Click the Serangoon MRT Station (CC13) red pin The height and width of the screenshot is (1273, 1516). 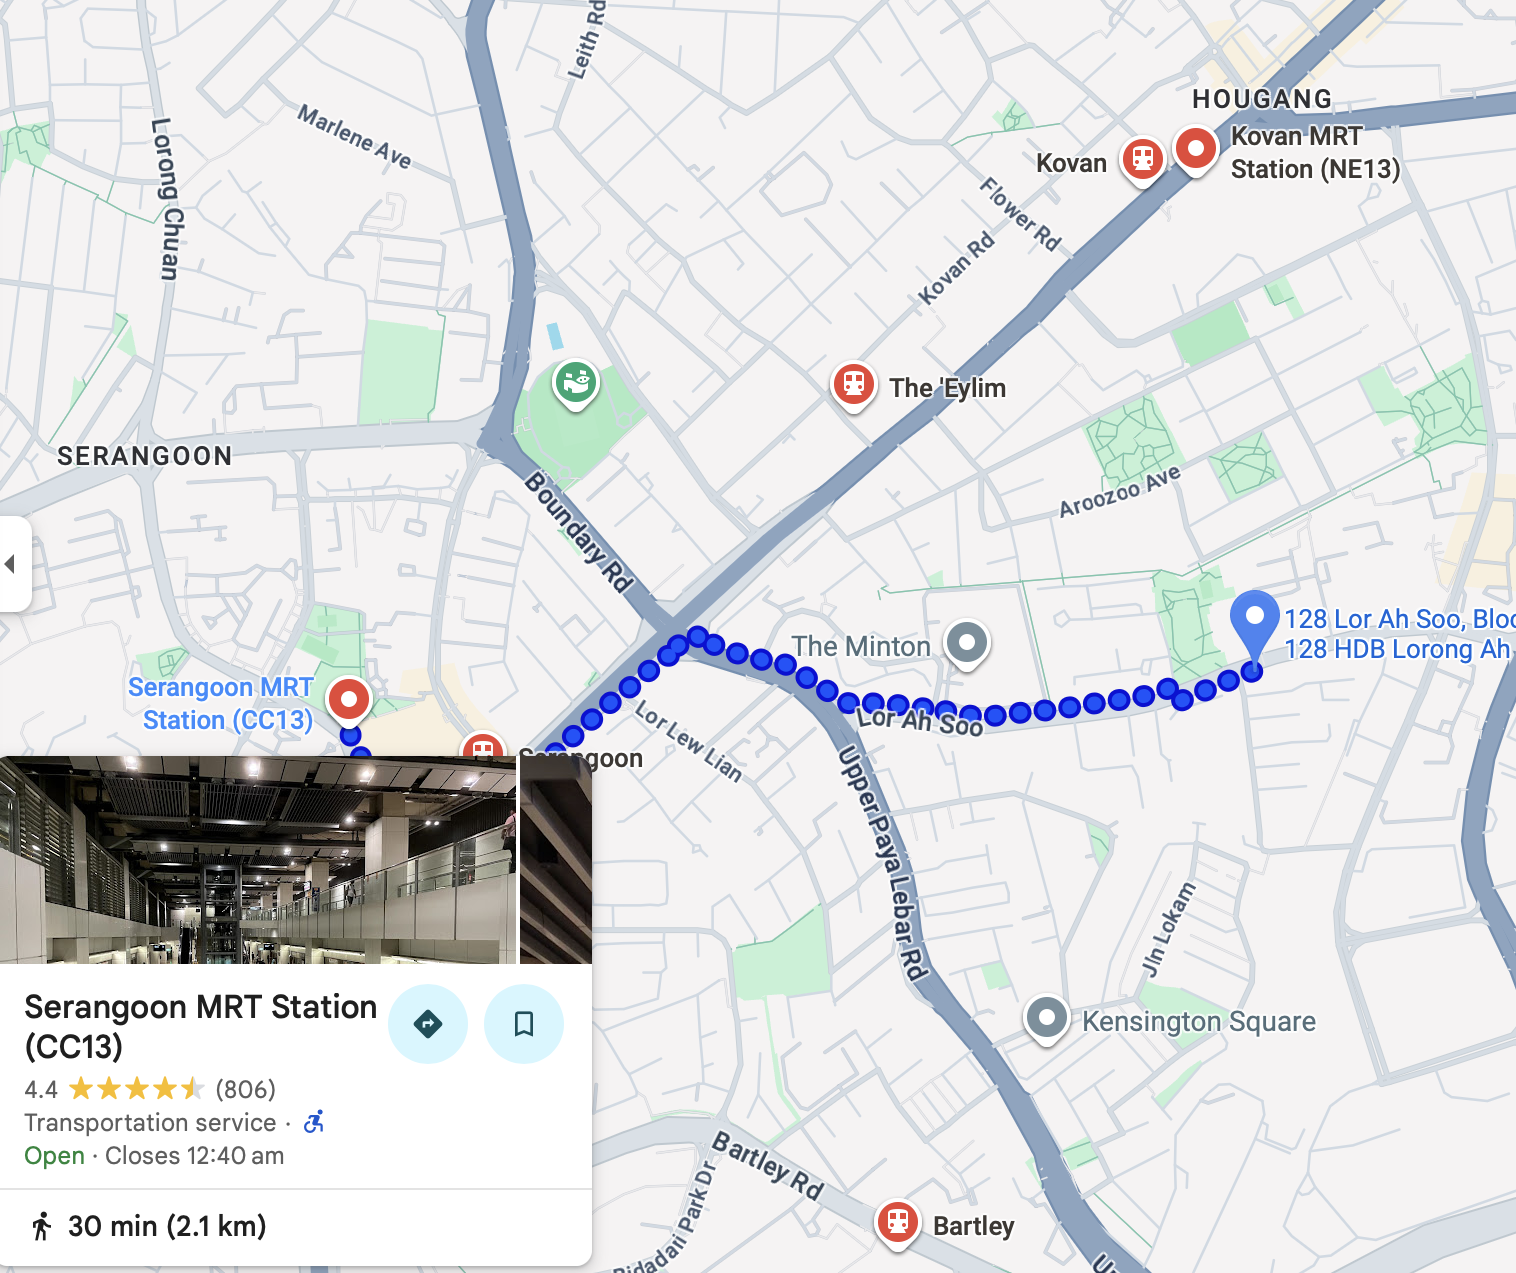tap(349, 701)
